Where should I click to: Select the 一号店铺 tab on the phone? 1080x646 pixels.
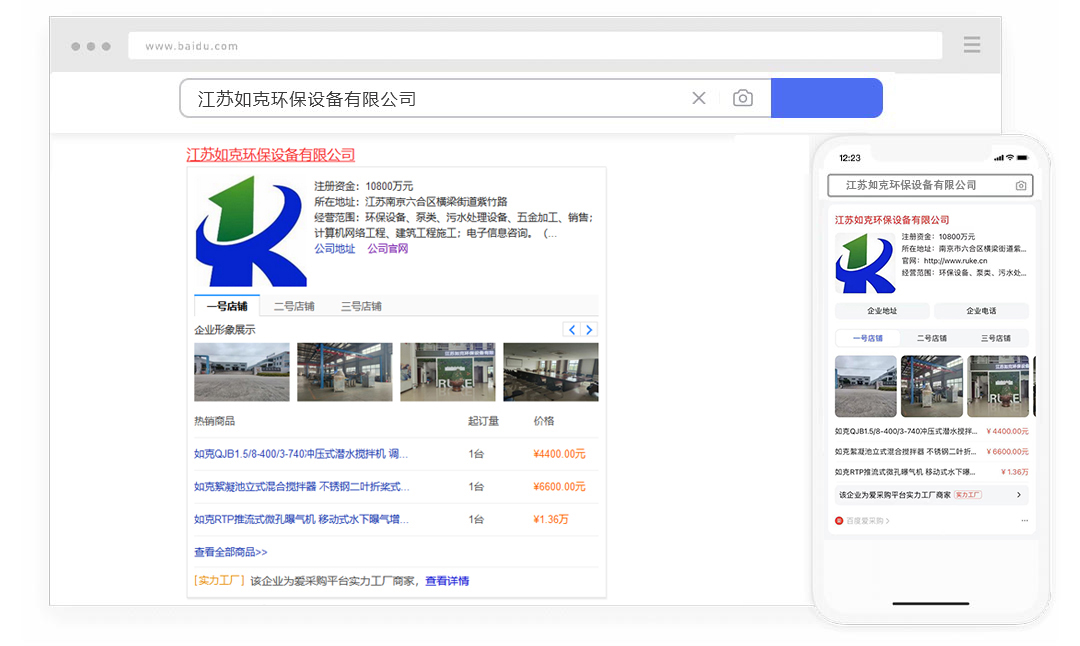click(867, 338)
